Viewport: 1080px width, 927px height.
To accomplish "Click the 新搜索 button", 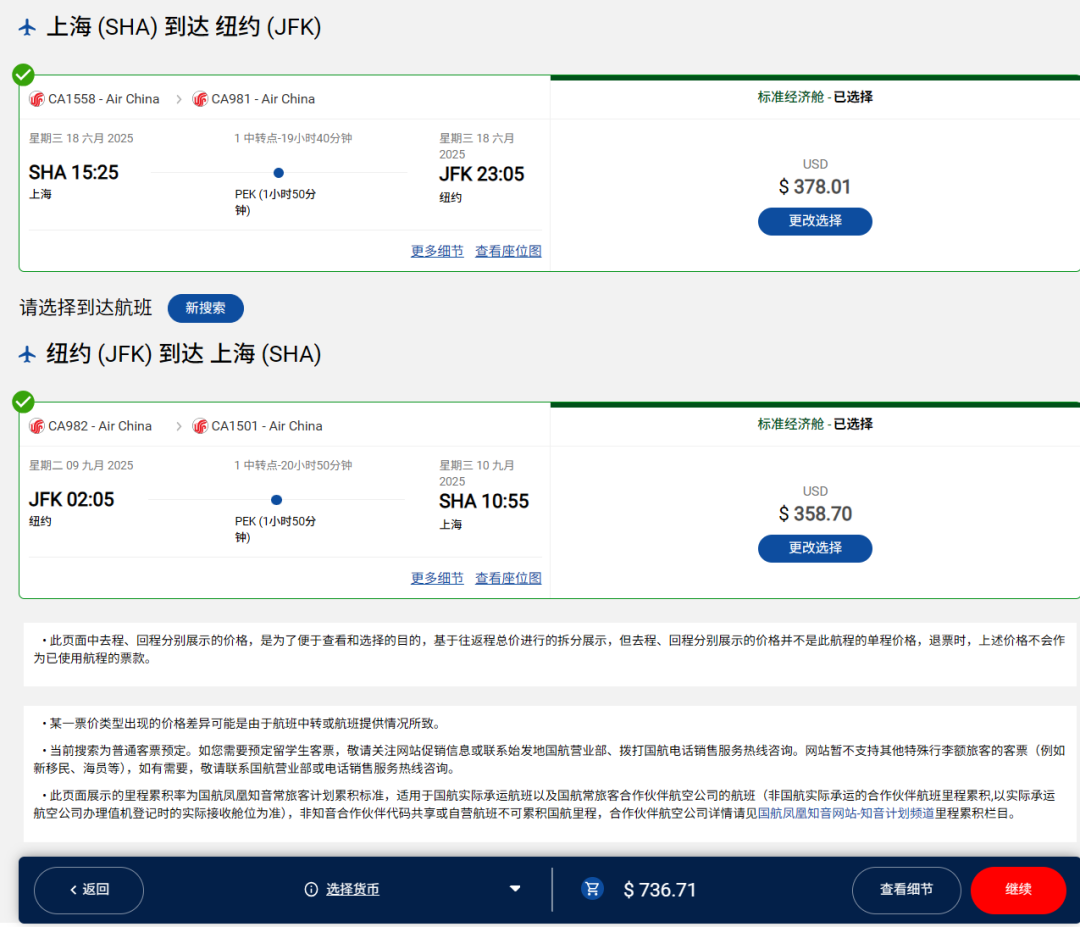I will point(205,308).
